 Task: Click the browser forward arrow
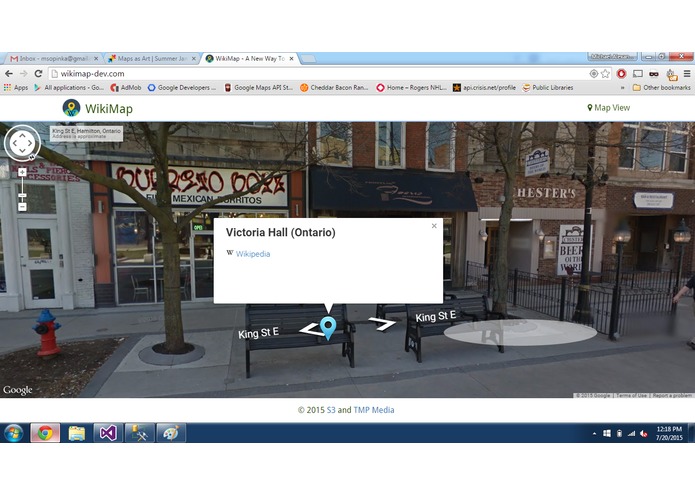(x=23, y=74)
